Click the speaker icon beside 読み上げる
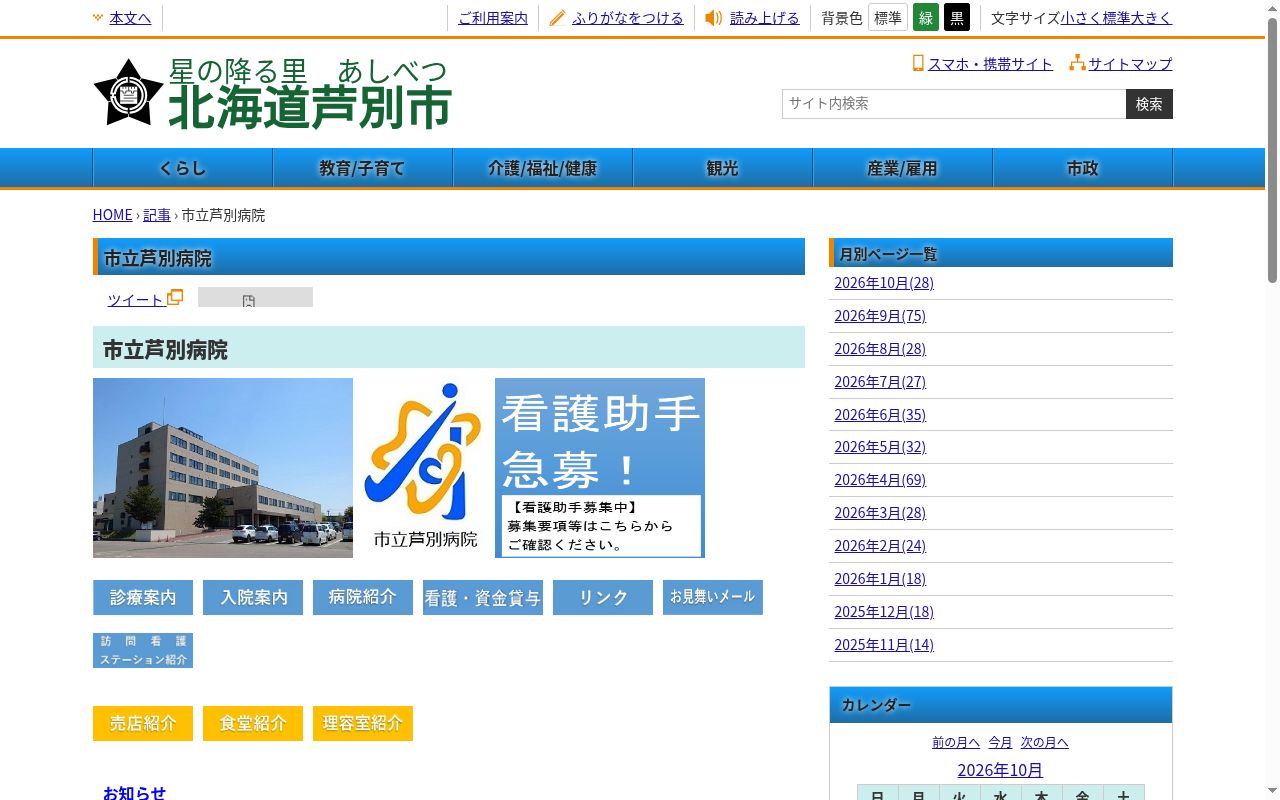The image size is (1280, 800). coord(713,18)
